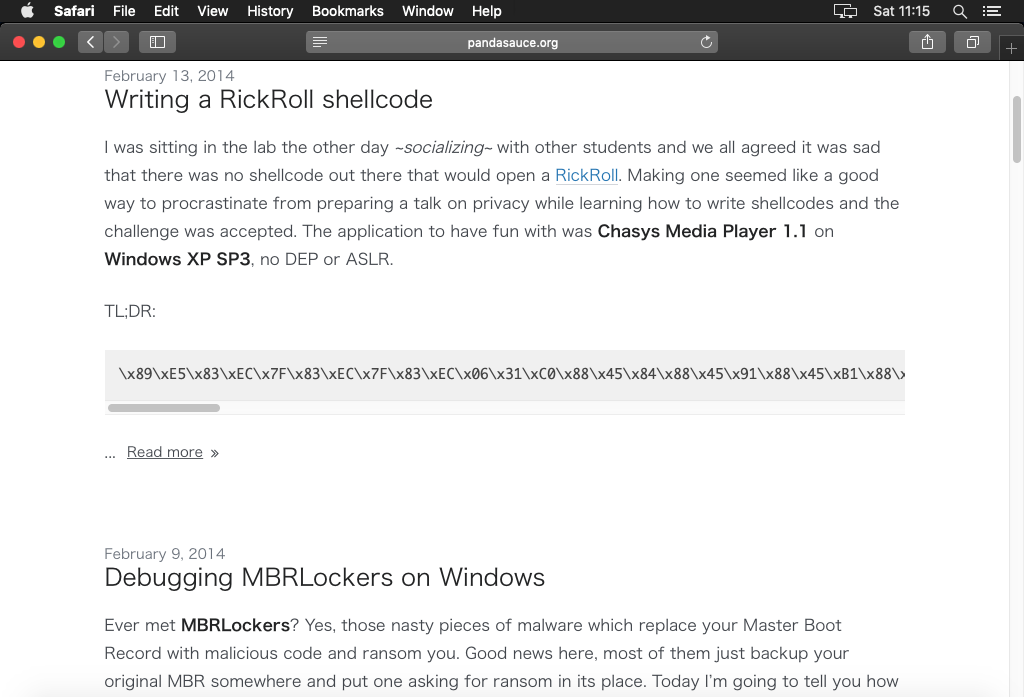Viewport: 1024px width, 697px height.
Task: Click the forward navigation arrow
Action: 117,42
